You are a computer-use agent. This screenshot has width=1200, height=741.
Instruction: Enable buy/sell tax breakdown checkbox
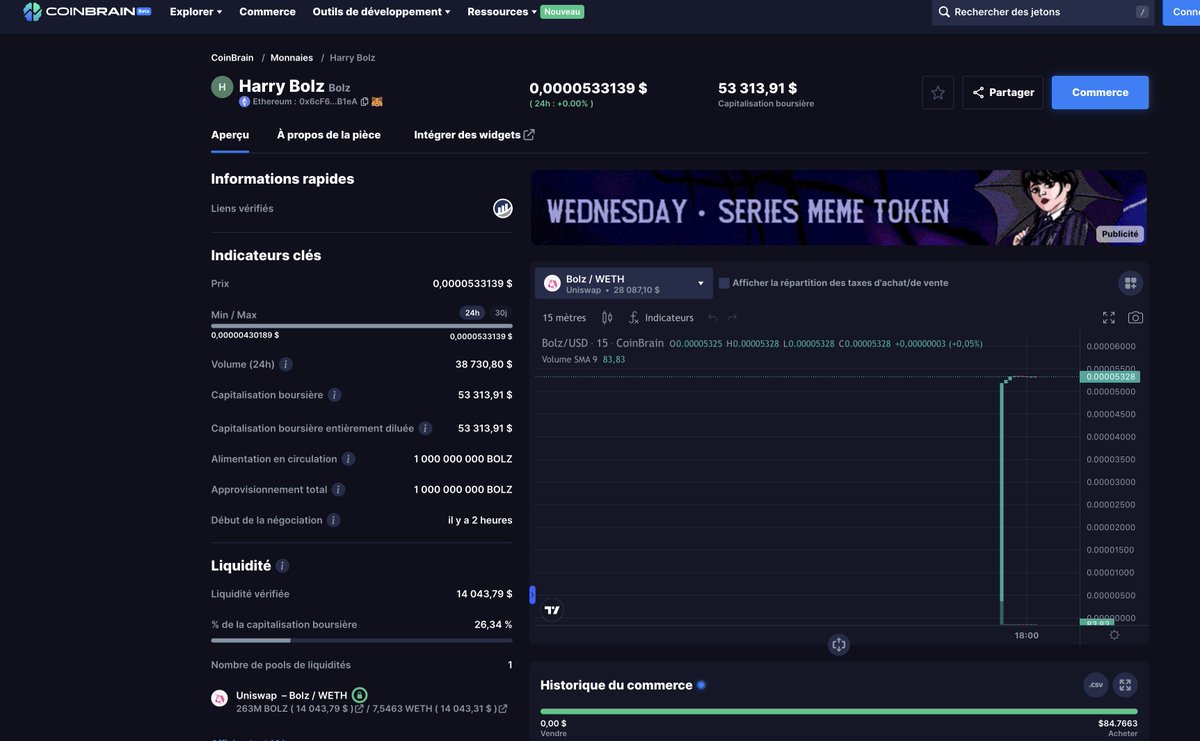724,283
